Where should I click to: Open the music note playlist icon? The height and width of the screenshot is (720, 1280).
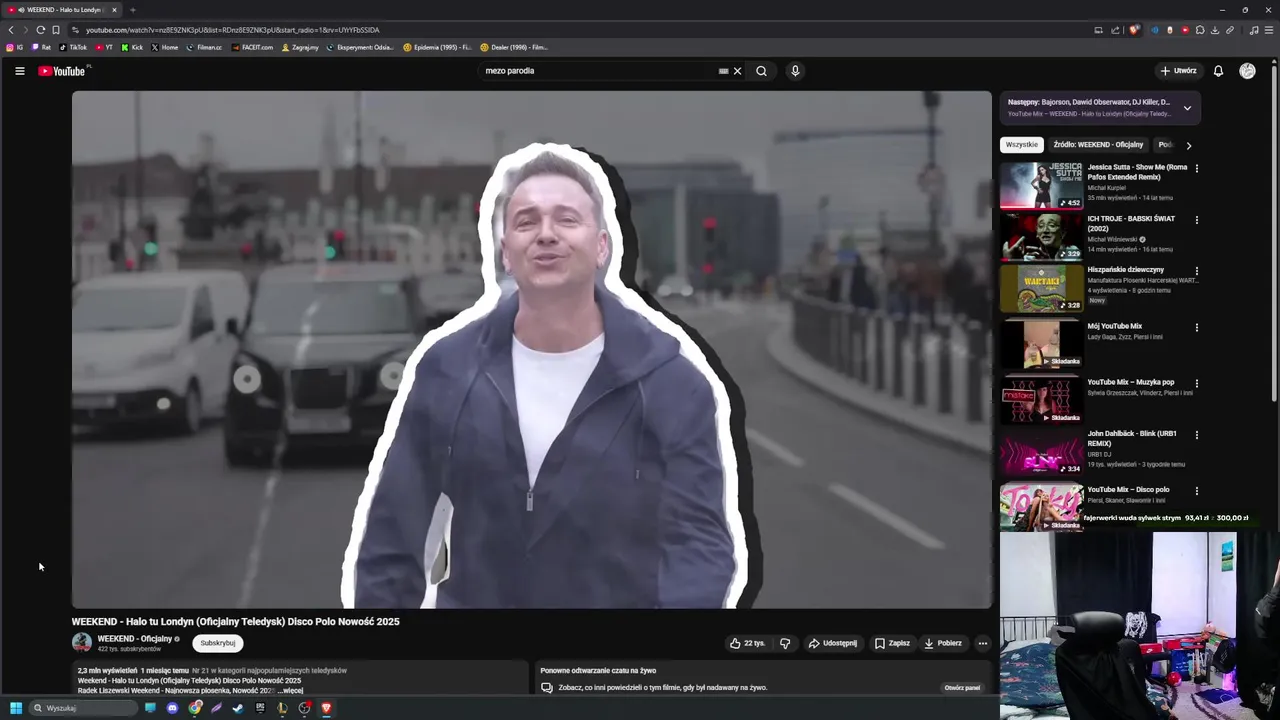pos(1254,30)
